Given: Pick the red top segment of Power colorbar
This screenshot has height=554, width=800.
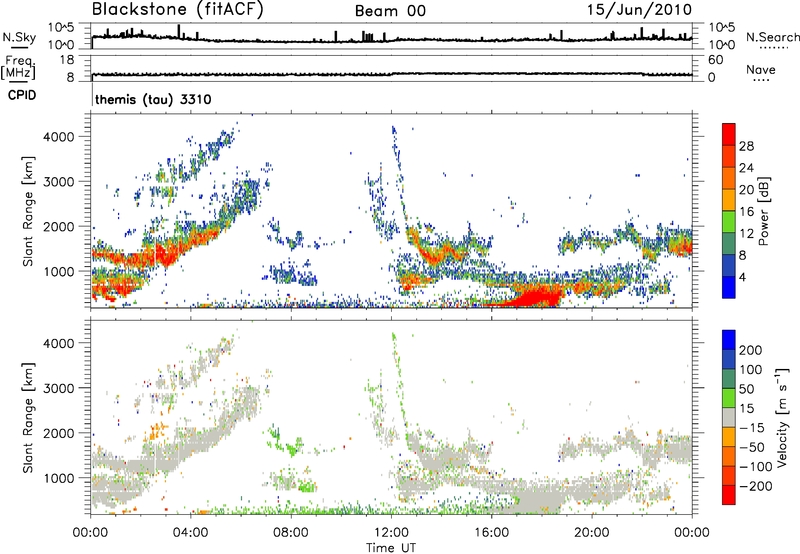Looking at the screenshot, I should 729,135.
